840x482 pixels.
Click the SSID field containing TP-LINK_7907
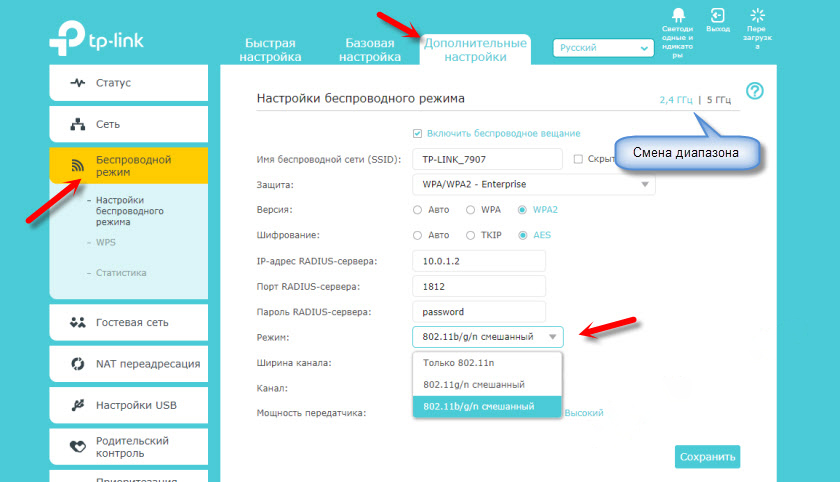(x=486, y=160)
